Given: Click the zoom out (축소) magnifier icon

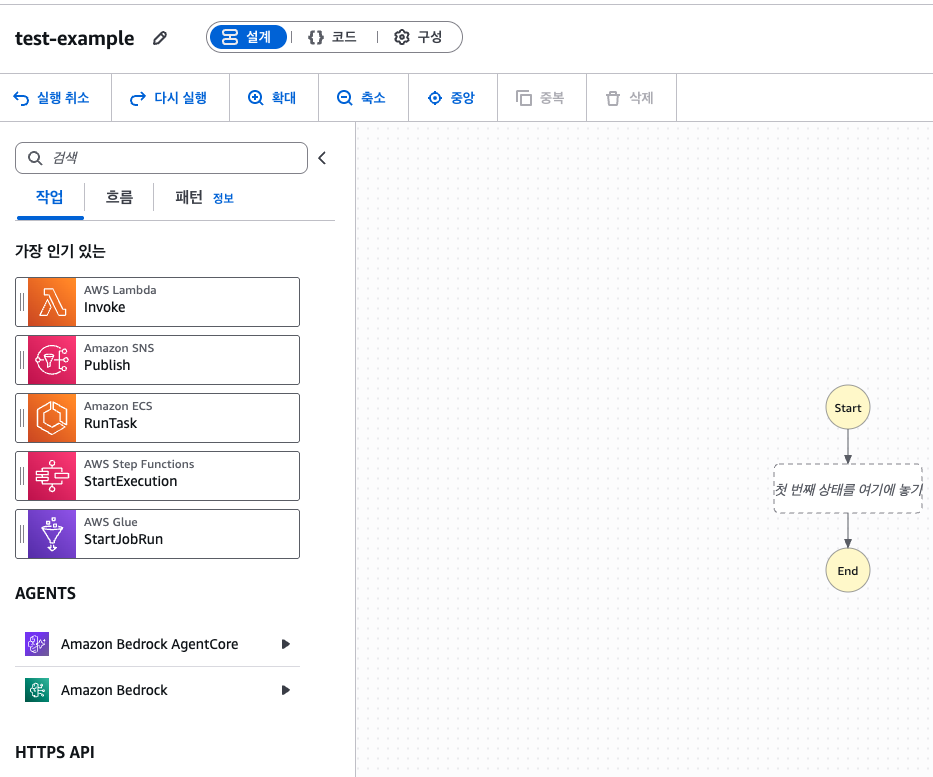Looking at the screenshot, I should [x=345, y=98].
